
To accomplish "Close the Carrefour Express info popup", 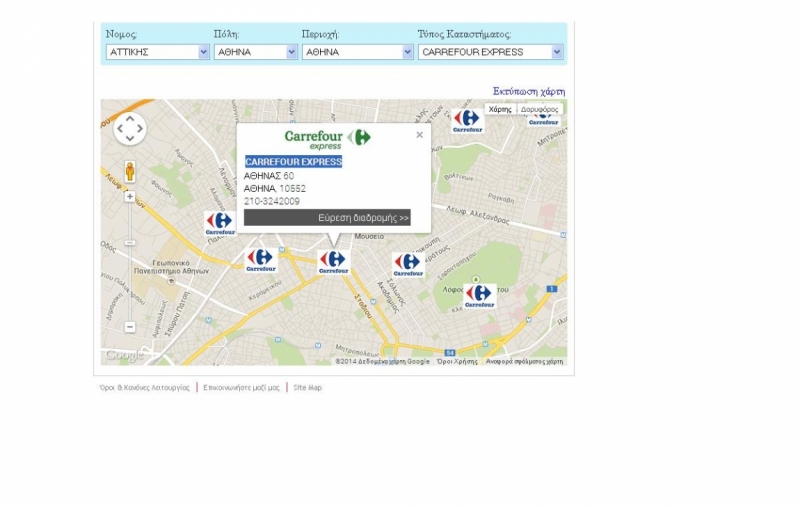I will coord(419,135).
